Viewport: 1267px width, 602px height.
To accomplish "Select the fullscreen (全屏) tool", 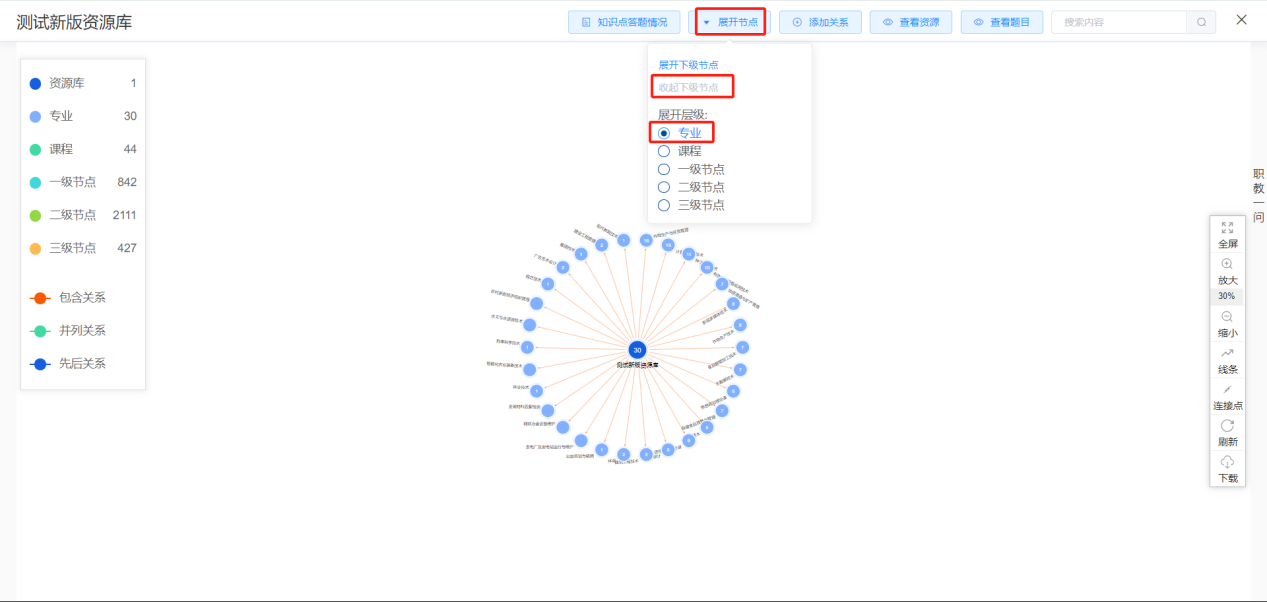I will pyautogui.click(x=1227, y=235).
